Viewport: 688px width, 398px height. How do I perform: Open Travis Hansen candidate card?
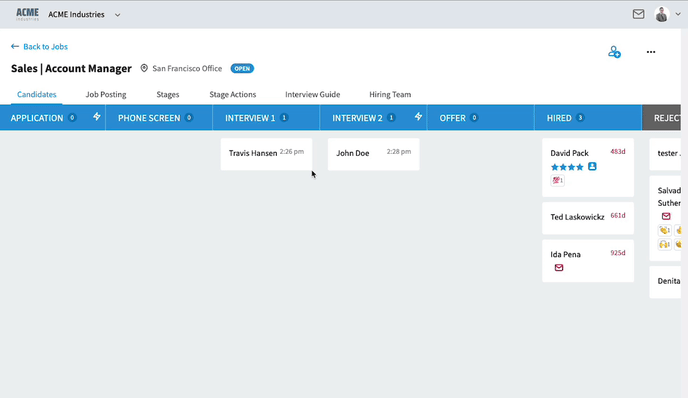tap(266, 154)
